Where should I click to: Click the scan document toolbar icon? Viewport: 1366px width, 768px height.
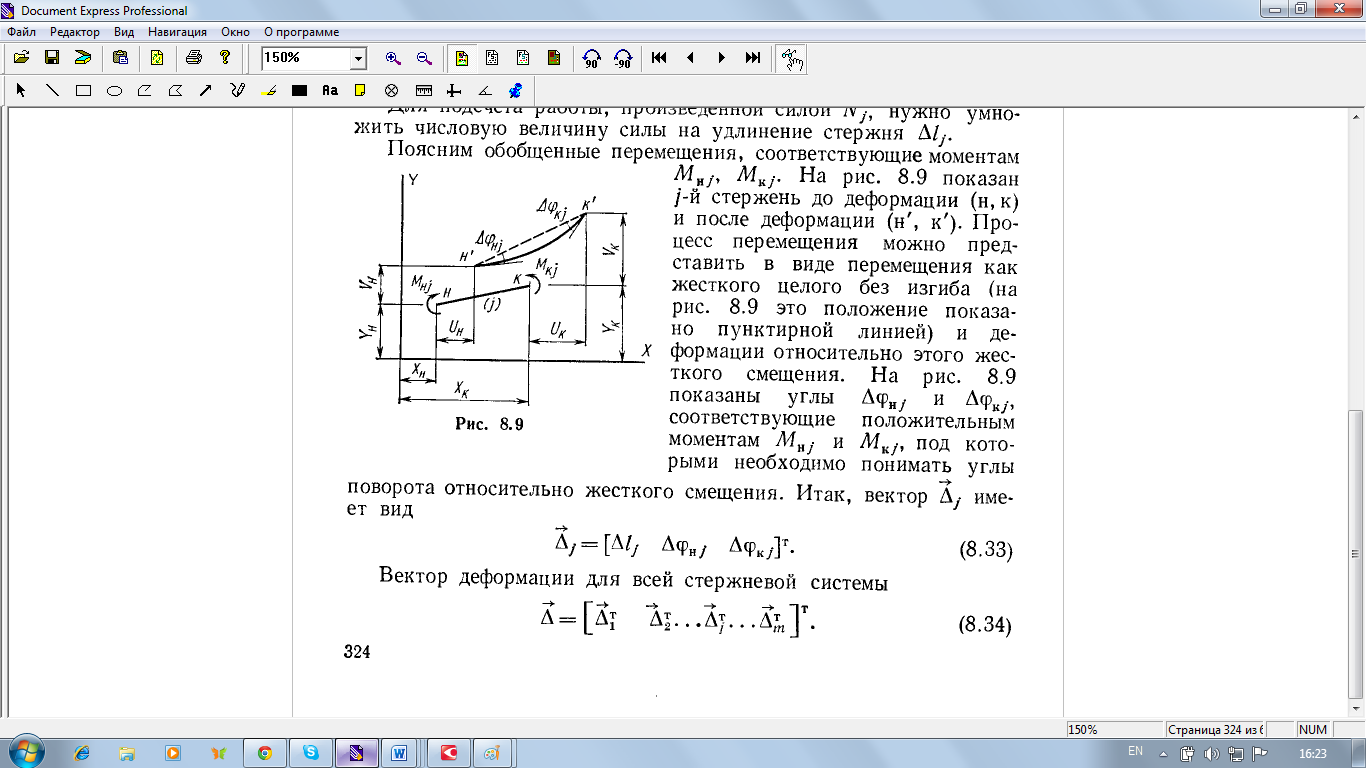click(x=82, y=58)
